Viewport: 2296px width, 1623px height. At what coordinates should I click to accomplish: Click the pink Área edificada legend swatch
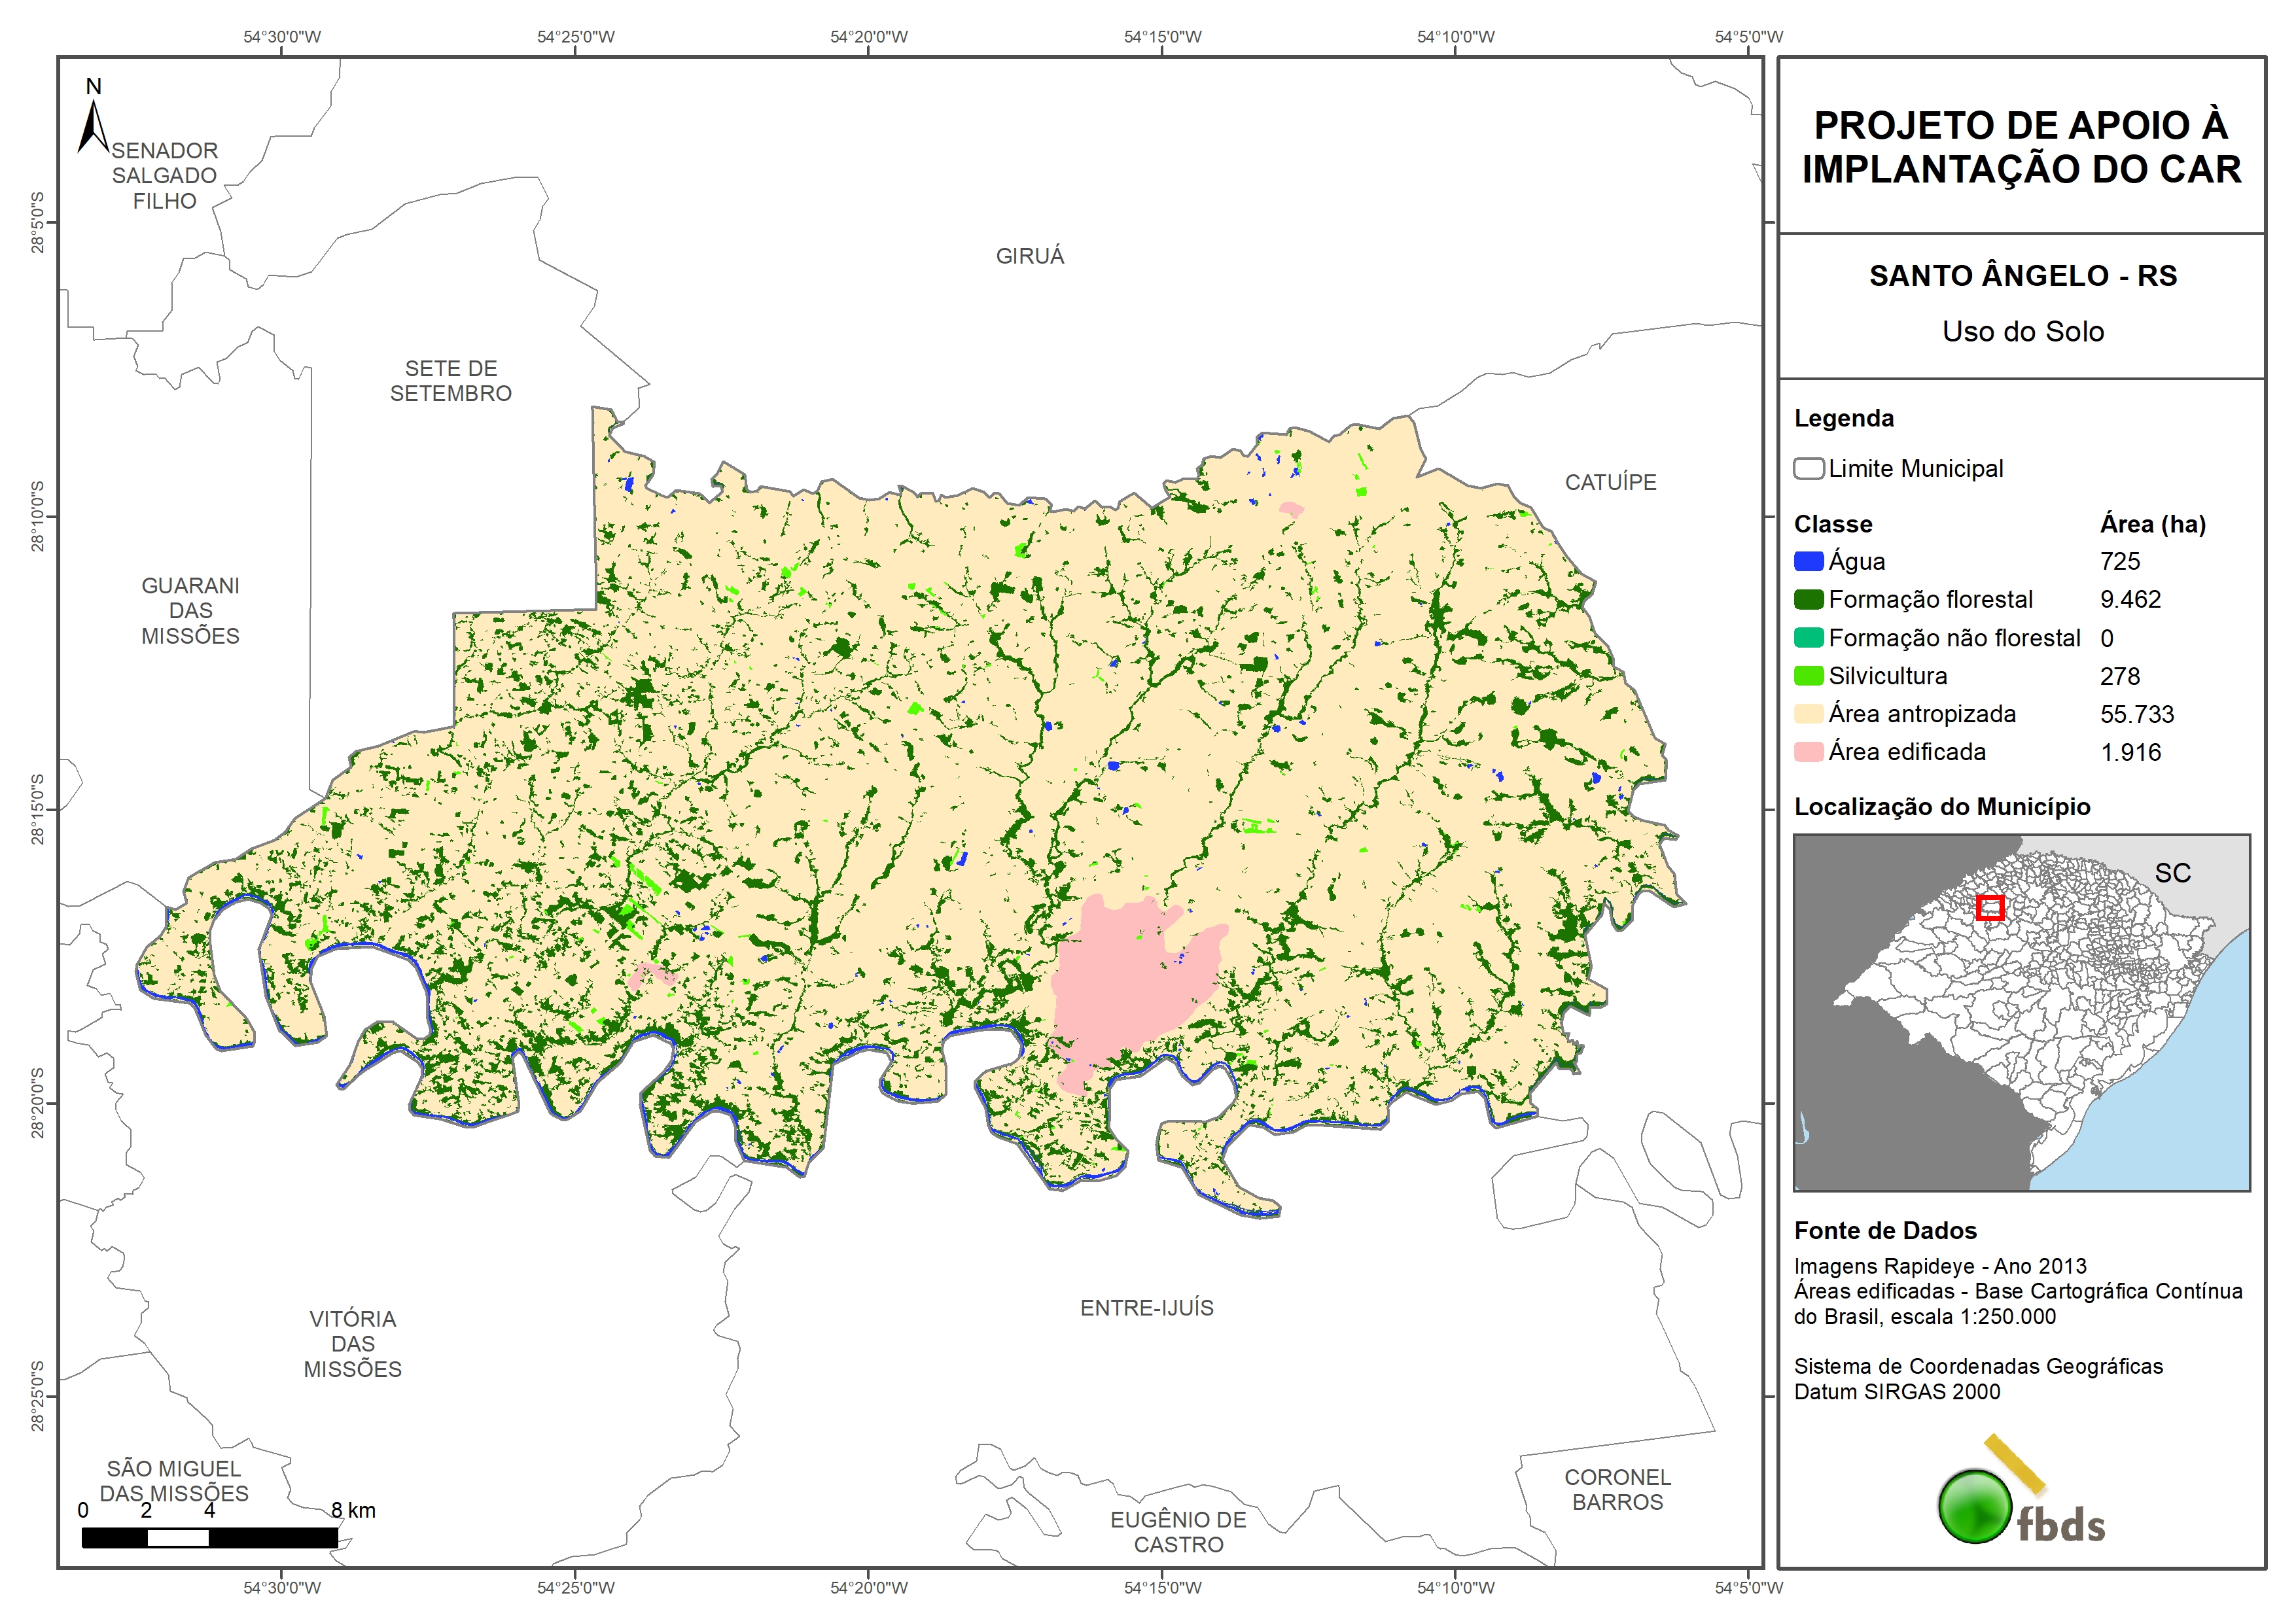(1808, 752)
